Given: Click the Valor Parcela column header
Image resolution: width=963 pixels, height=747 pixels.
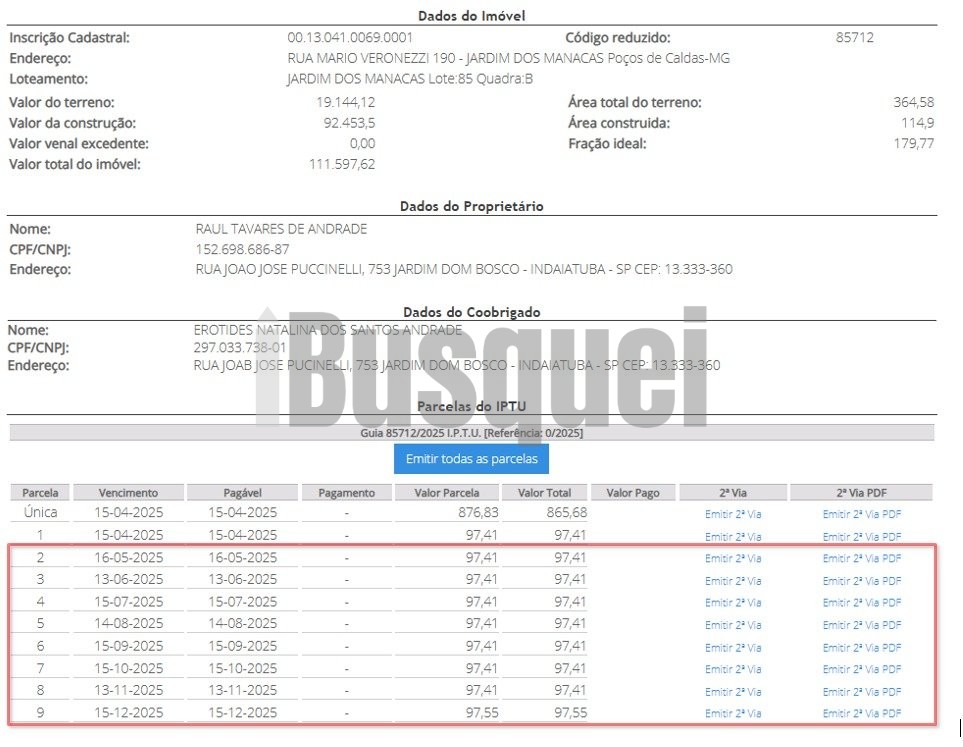Looking at the screenshot, I should coord(446,493).
